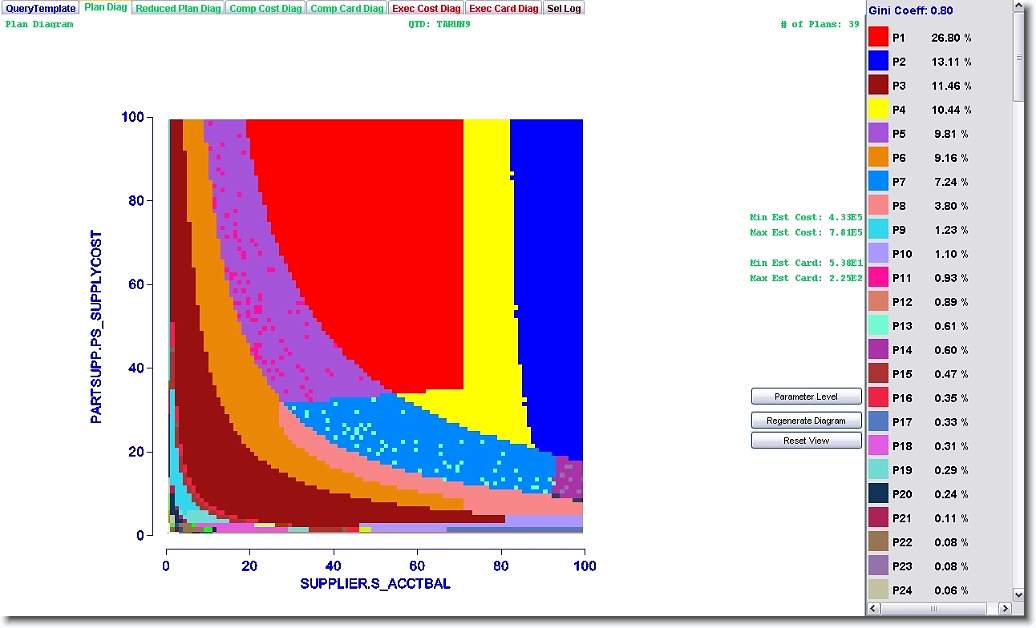Click the dark navy P20 swatch

click(878, 493)
